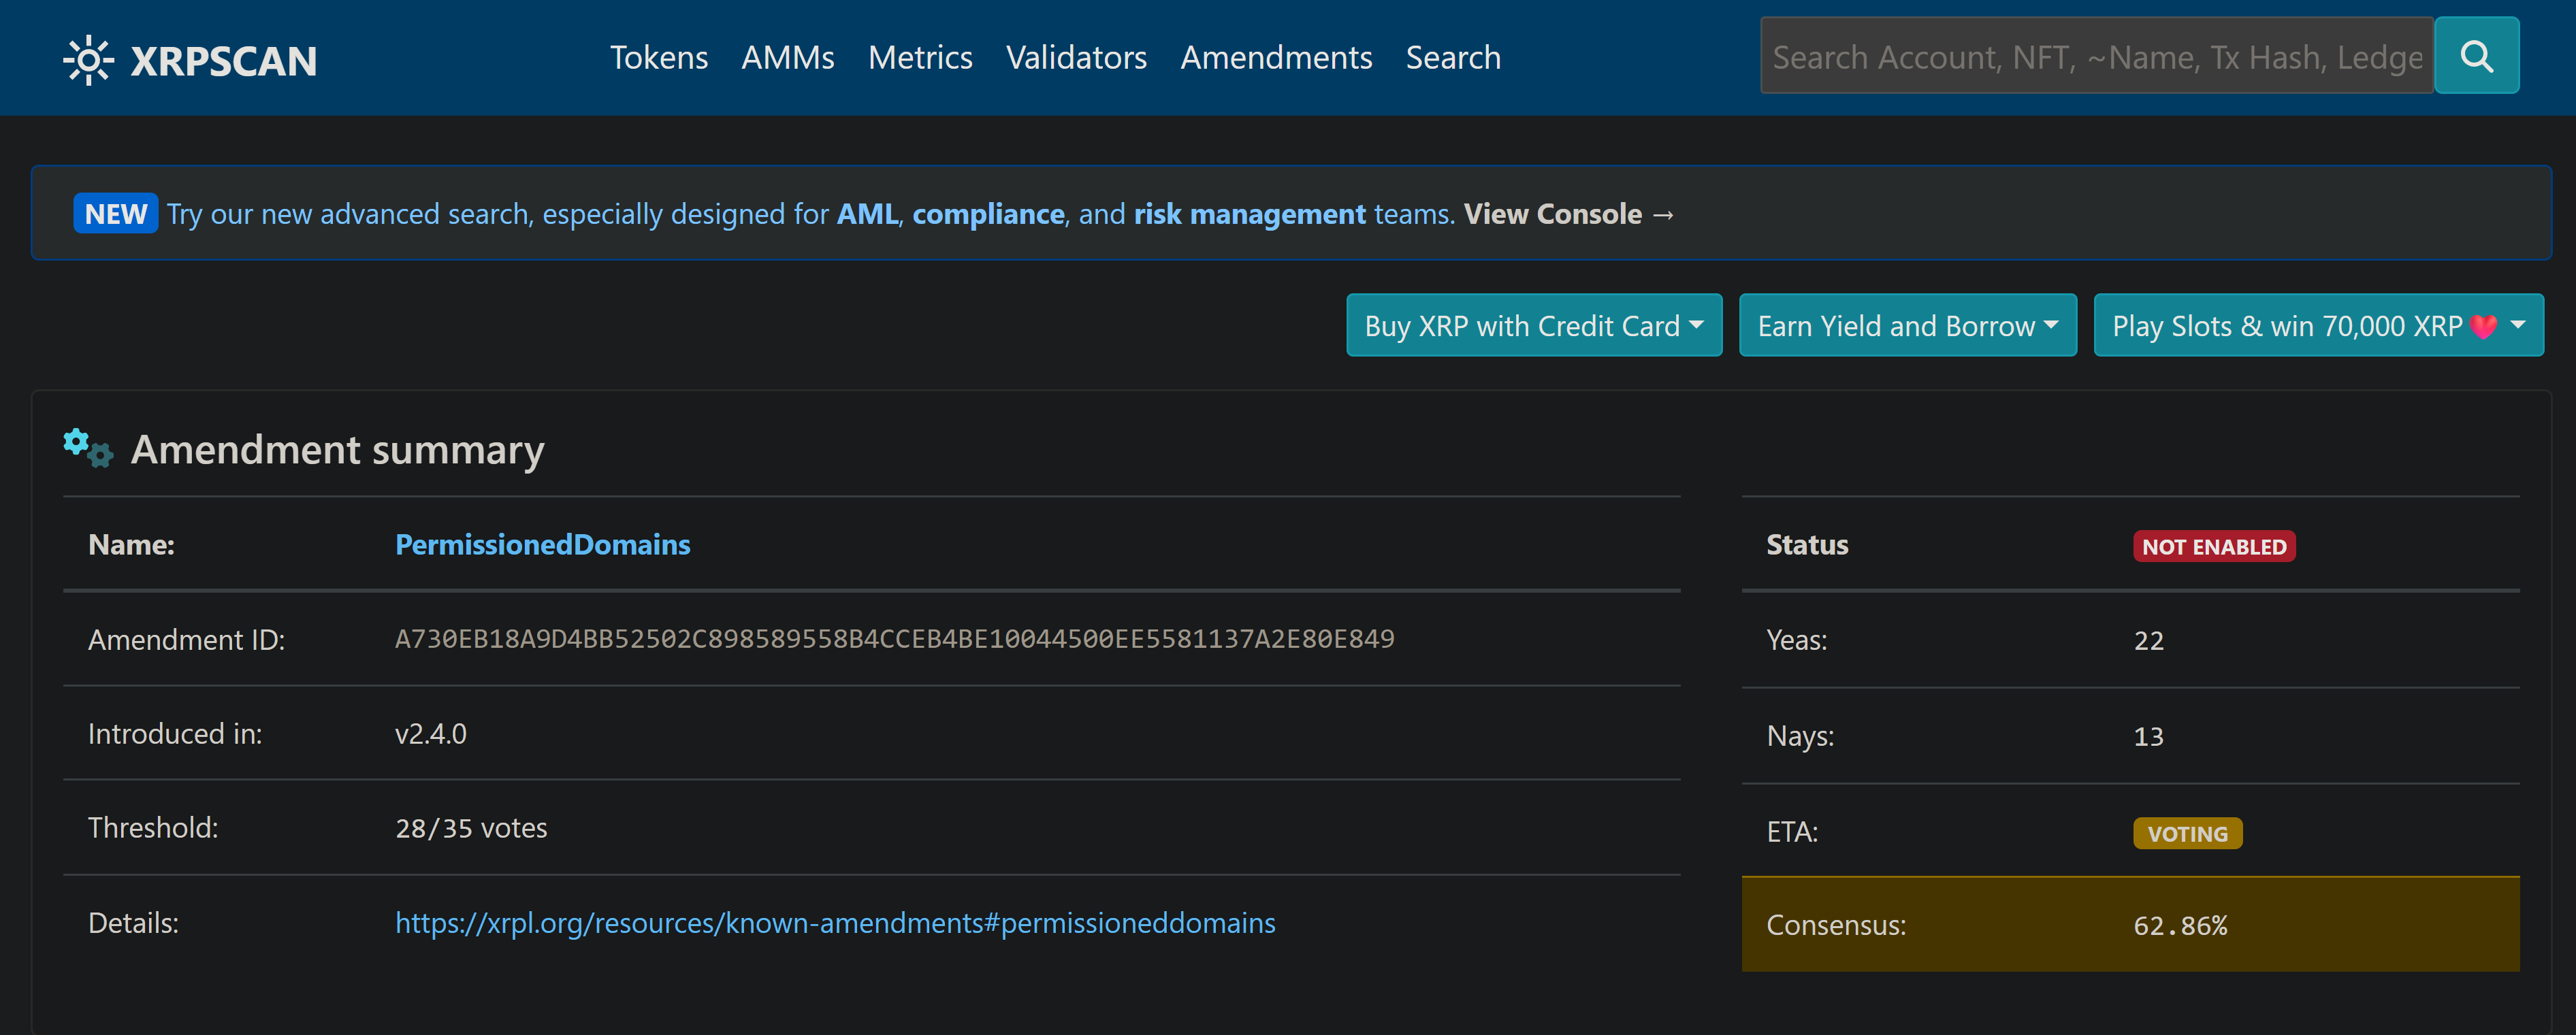Image resolution: width=2576 pixels, height=1035 pixels.
Task: Click the Nays count 13
Action: [2148, 737]
